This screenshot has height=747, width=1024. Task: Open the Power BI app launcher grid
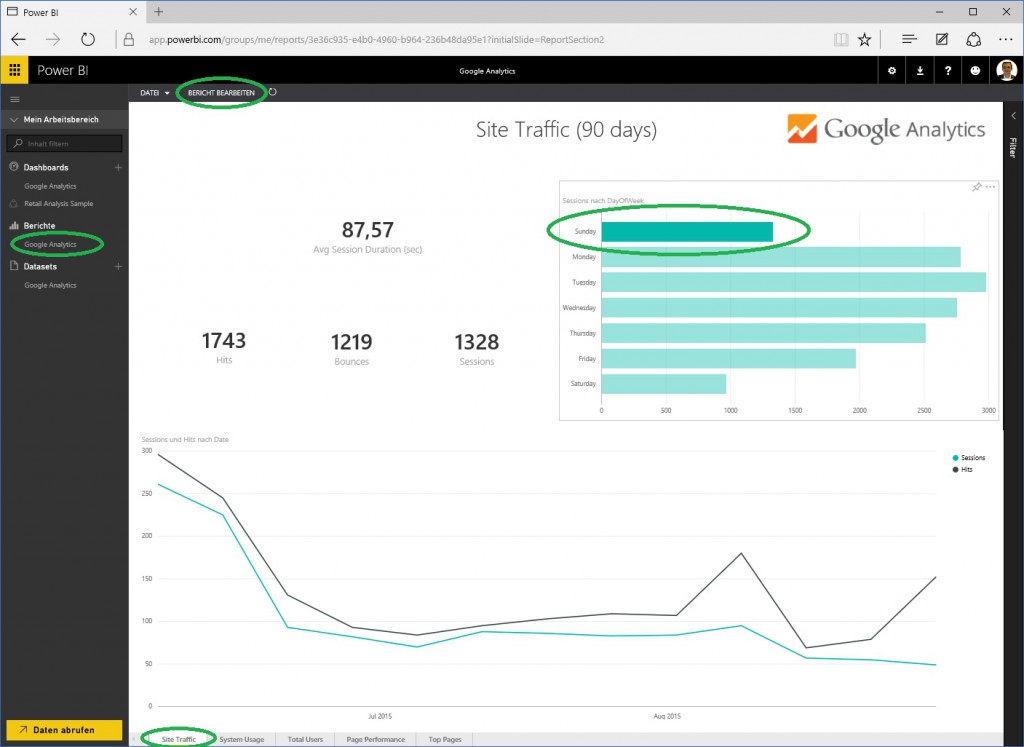point(14,71)
